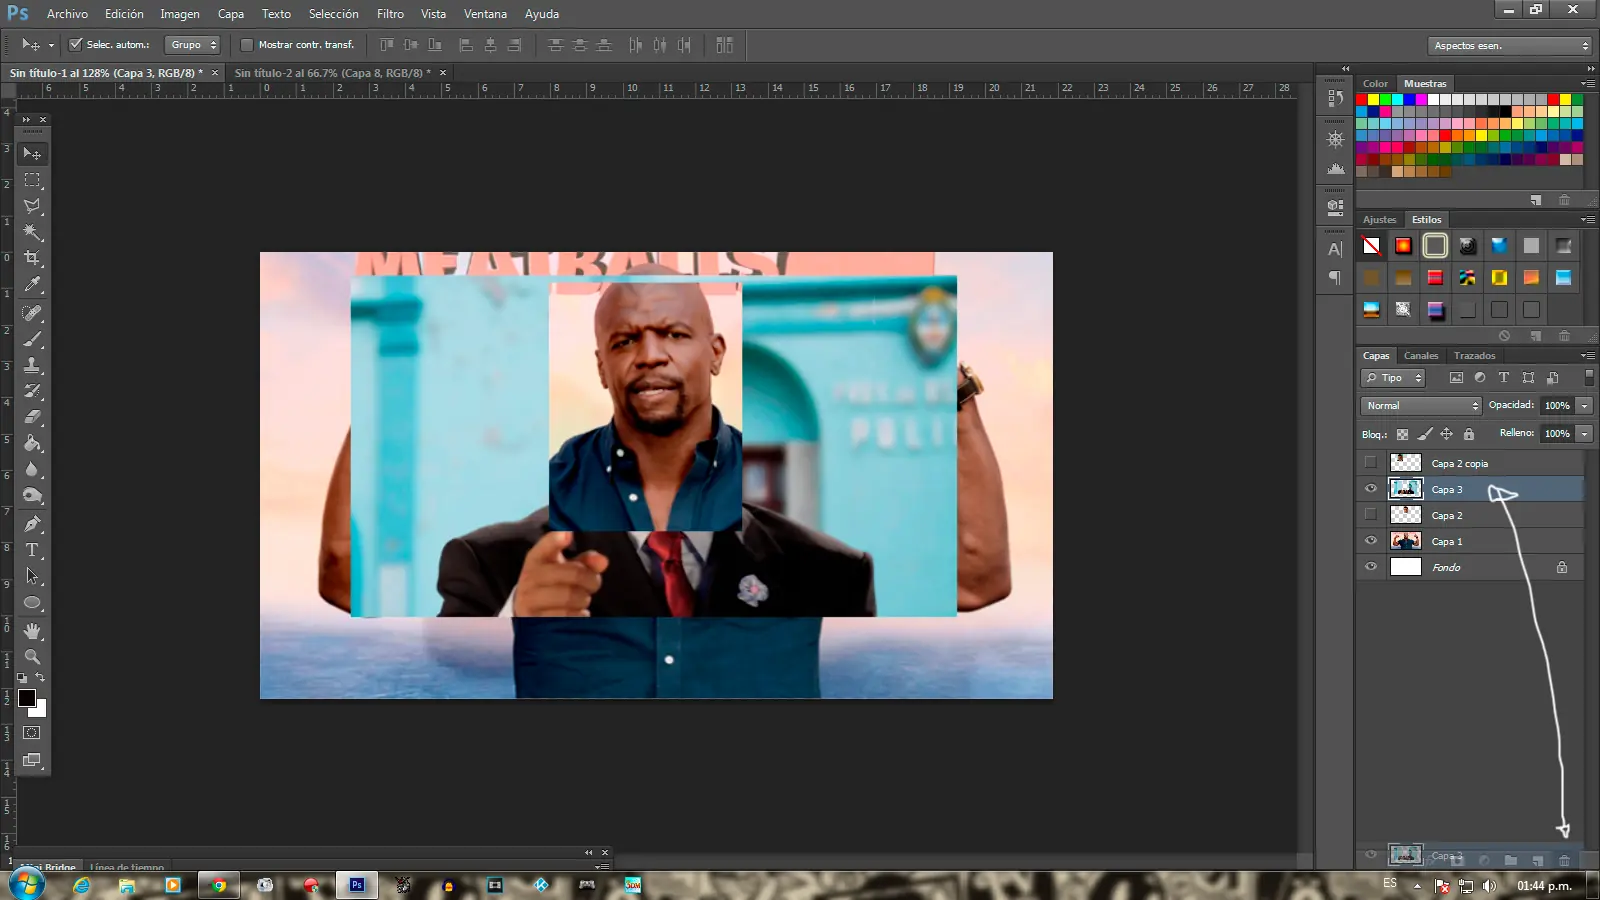Open the tool preset picker arrow
Screen dimensions: 1600x900
click(x=51, y=45)
